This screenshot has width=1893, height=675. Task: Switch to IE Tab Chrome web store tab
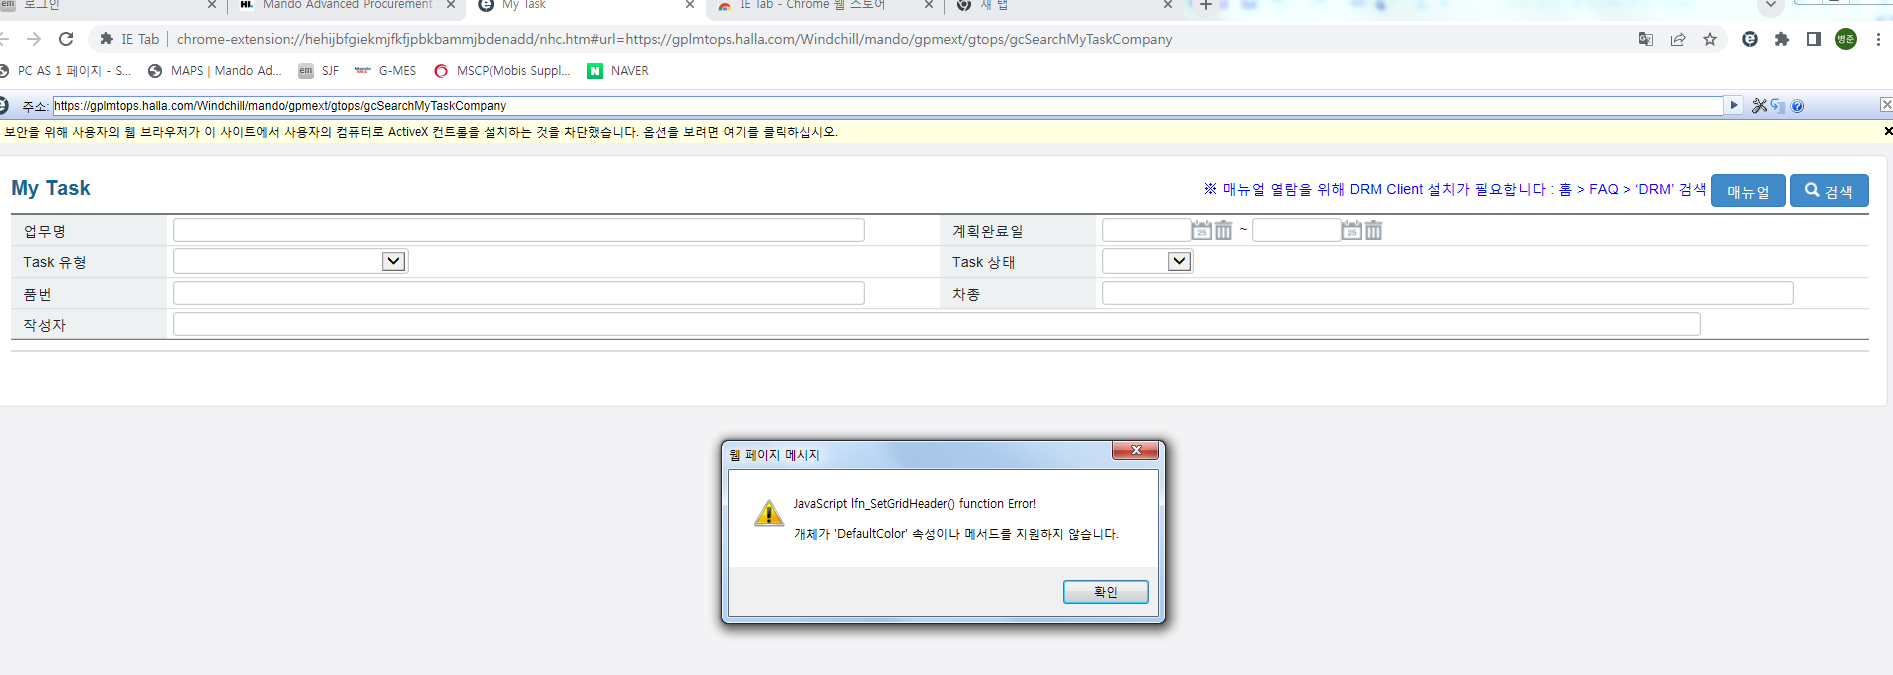point(811,5)
